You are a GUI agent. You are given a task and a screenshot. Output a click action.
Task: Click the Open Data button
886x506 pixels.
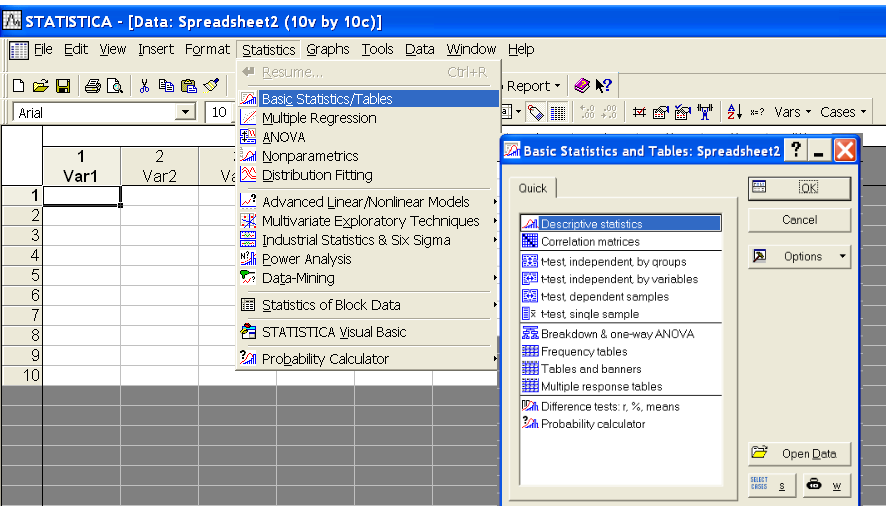pos(799,453)
